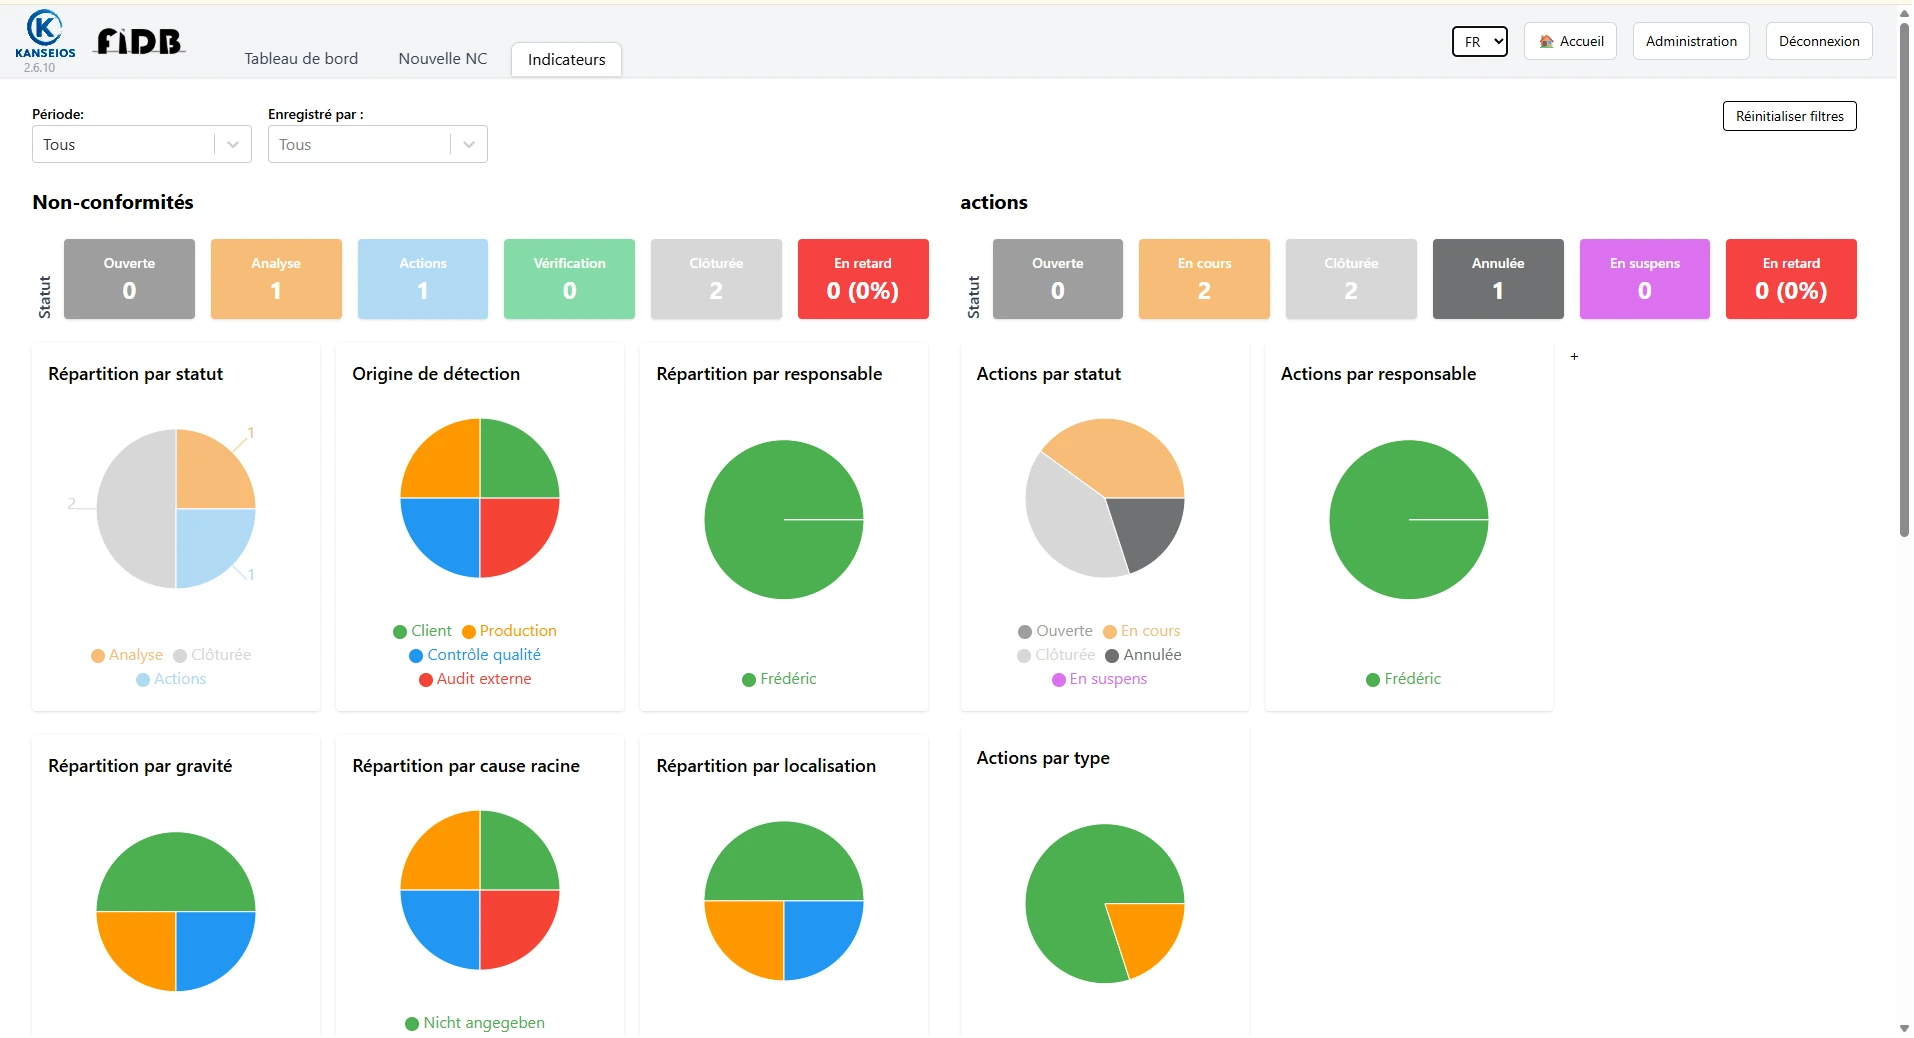Viewport: 1914px width, 1038px height.
Task: Click the small plus icon beside Actions par responsable
Action: click(1574, 357)
